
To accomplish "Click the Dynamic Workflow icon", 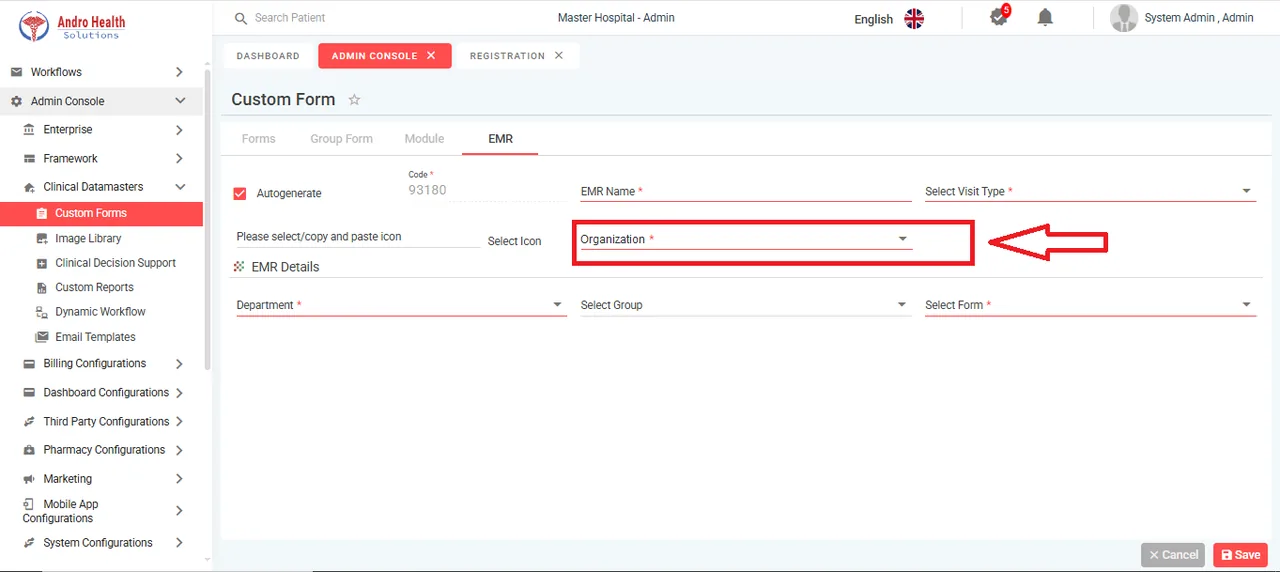I will tap(42, 312).
